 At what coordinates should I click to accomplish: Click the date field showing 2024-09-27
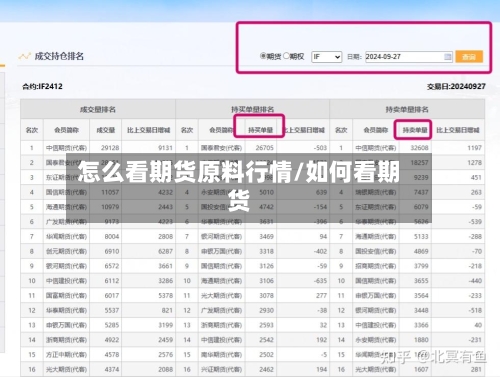pyautogui.click(x=409, y=57)
